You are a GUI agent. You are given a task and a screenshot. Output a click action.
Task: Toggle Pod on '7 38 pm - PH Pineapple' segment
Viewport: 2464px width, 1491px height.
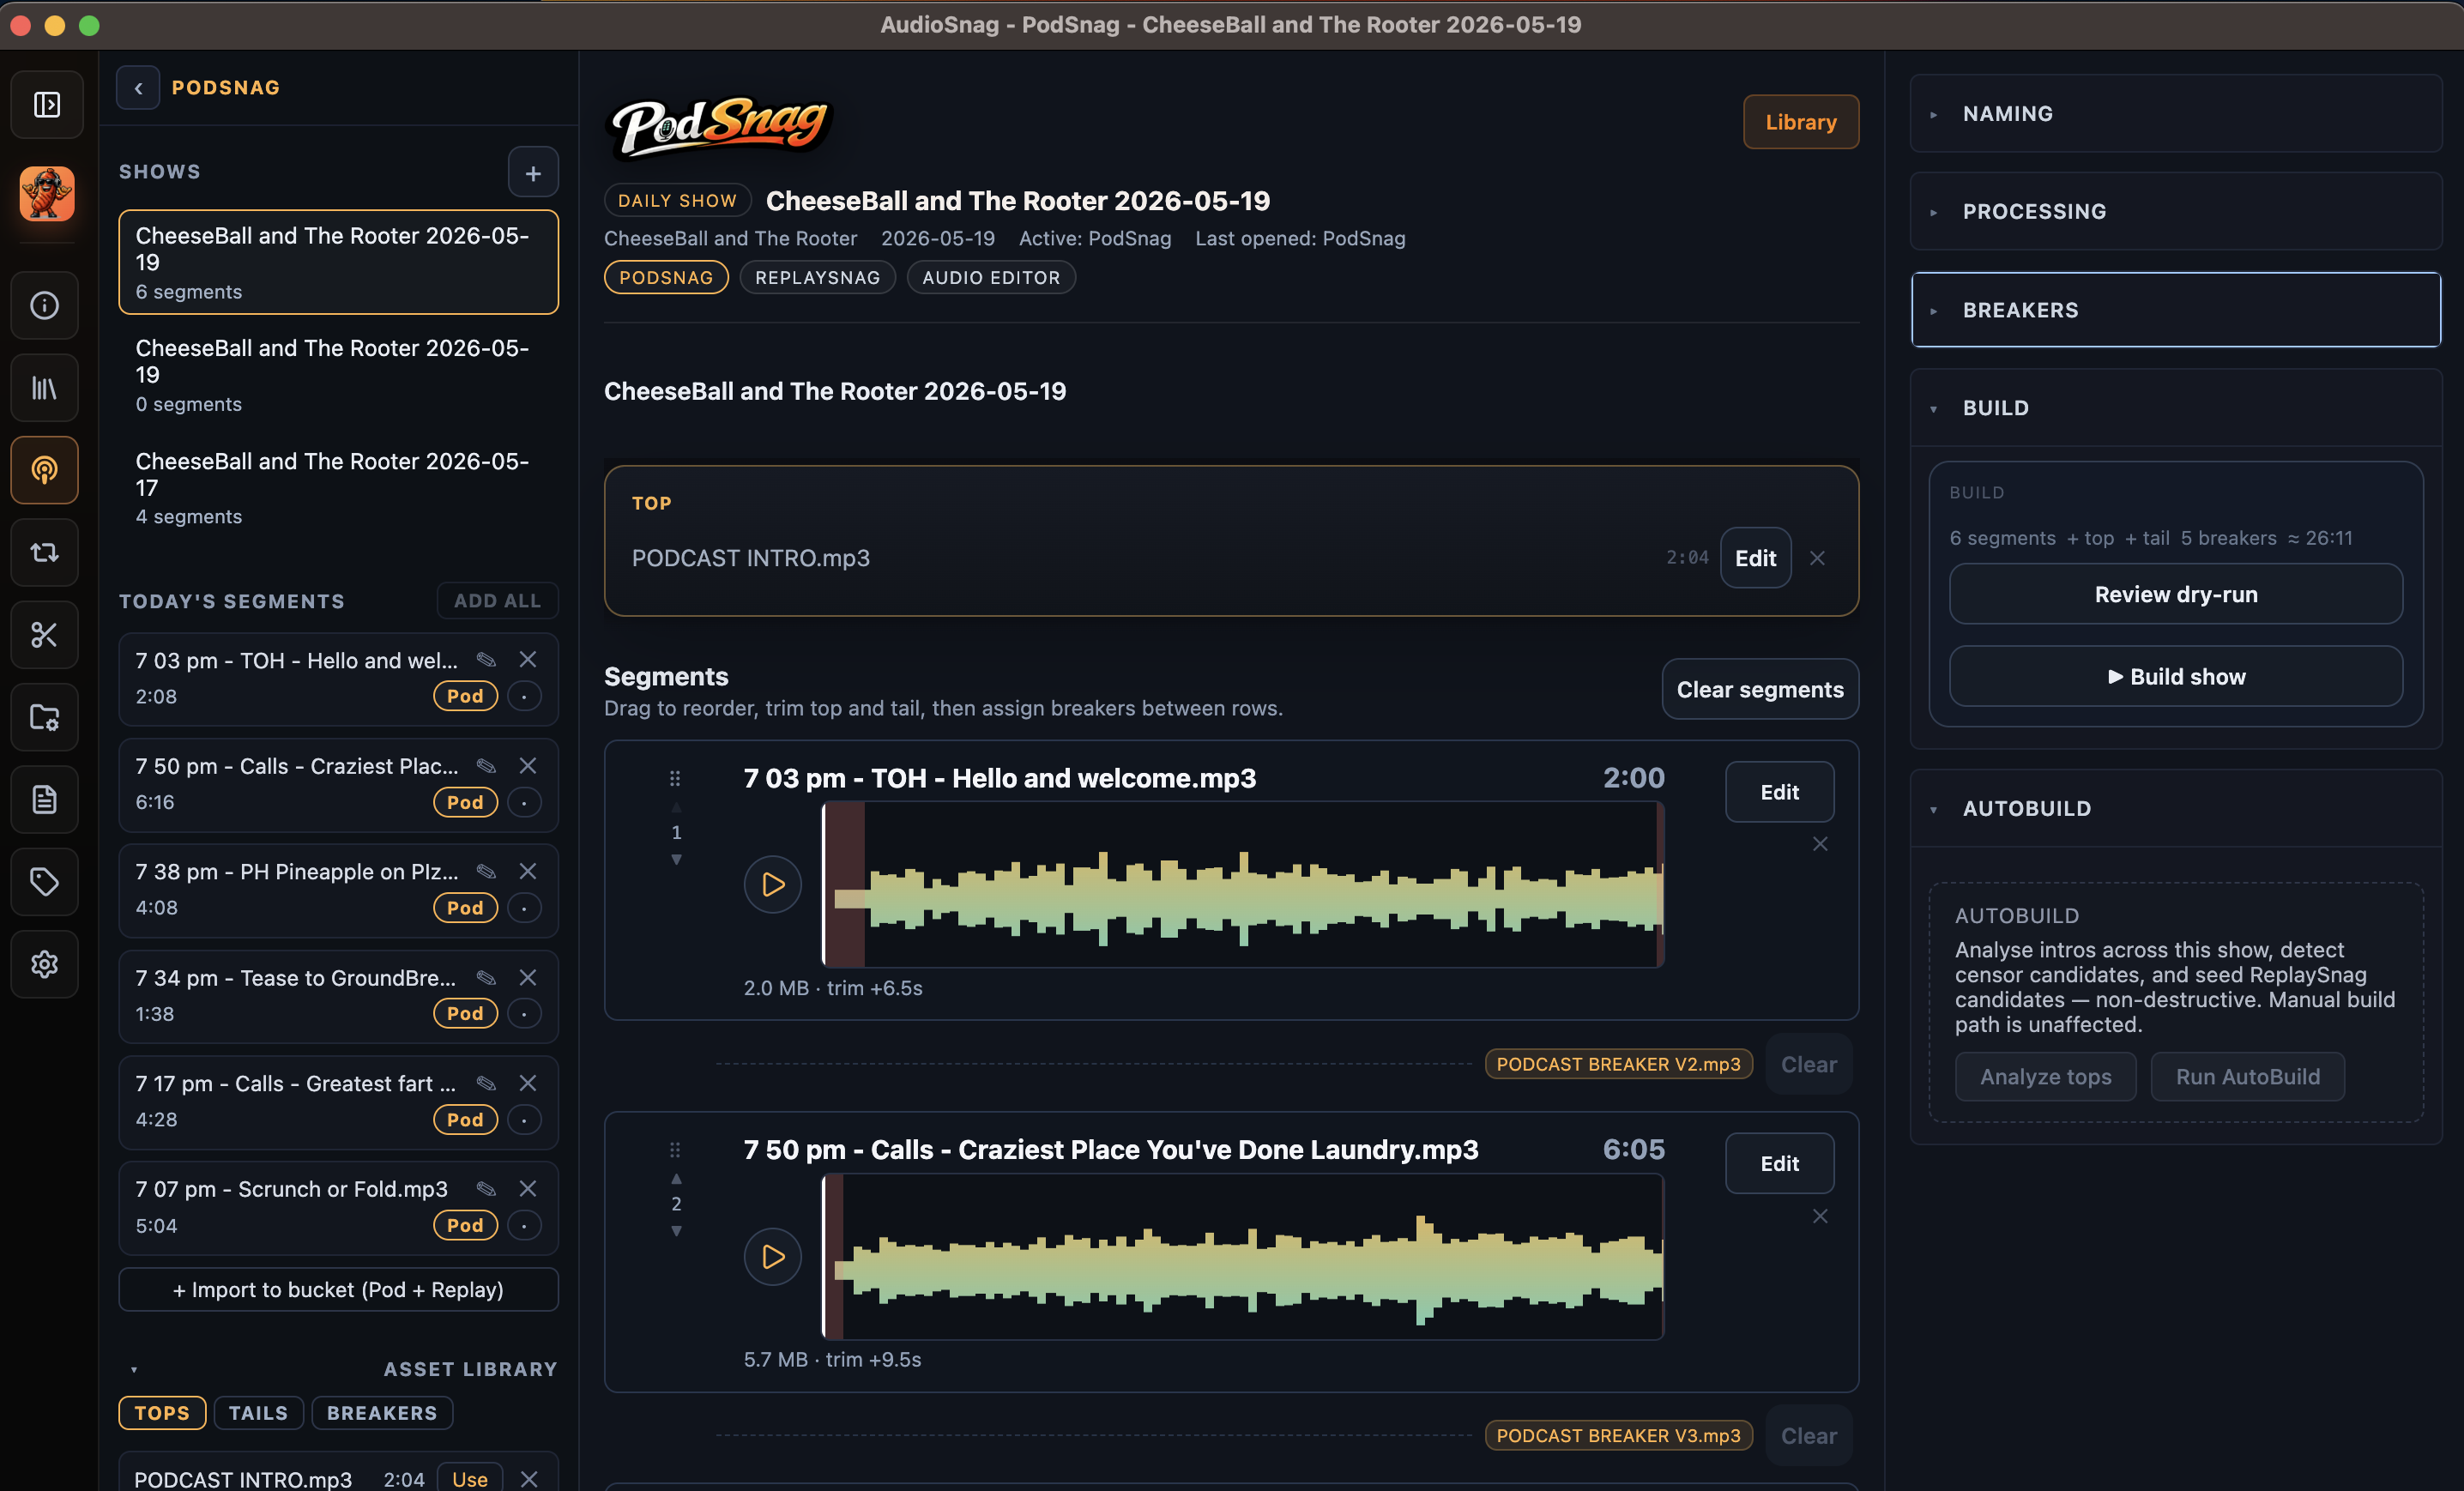[465, 907]
